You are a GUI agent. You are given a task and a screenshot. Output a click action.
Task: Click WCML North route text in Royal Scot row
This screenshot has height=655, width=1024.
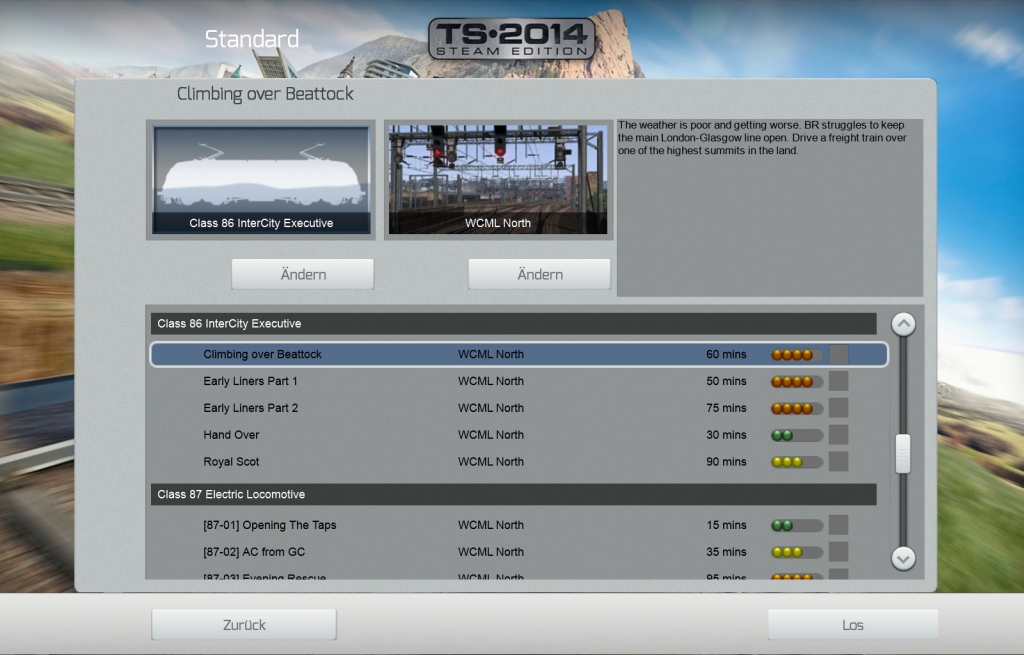490,462
